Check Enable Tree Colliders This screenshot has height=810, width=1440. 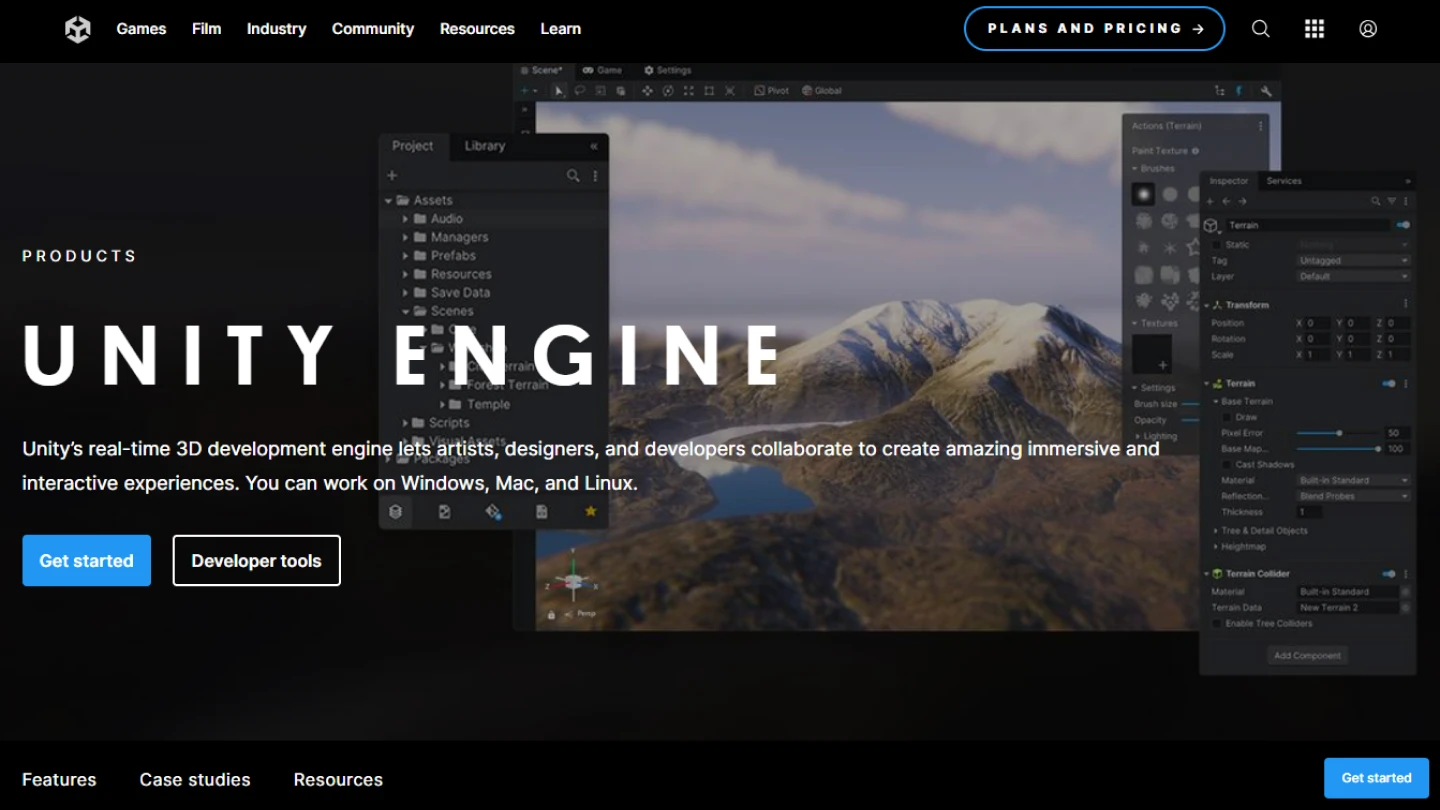coord(1217,624)
